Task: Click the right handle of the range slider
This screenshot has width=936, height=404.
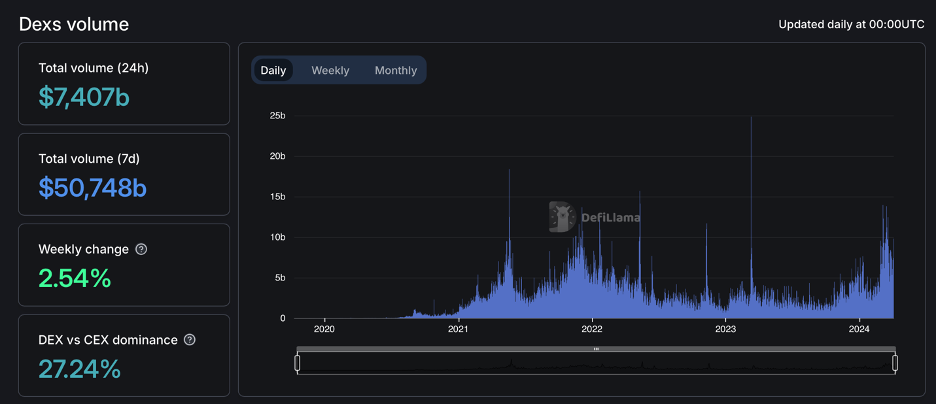Action: [x=895, y=362]
